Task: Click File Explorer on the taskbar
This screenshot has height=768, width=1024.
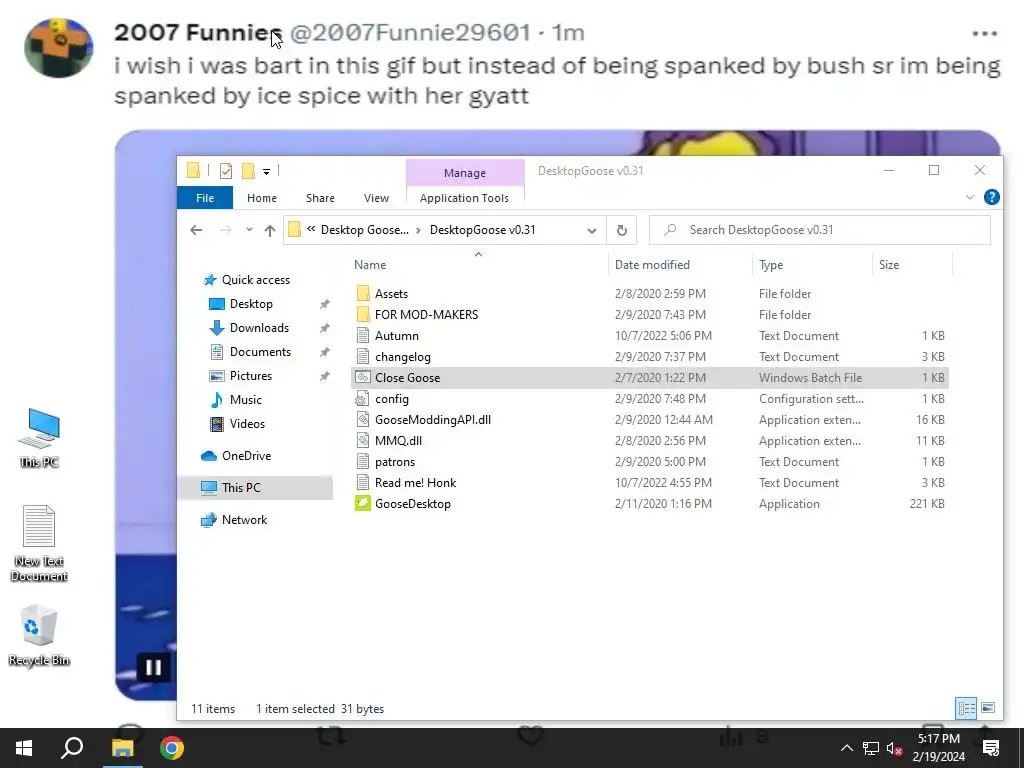Action: point(122,748)
